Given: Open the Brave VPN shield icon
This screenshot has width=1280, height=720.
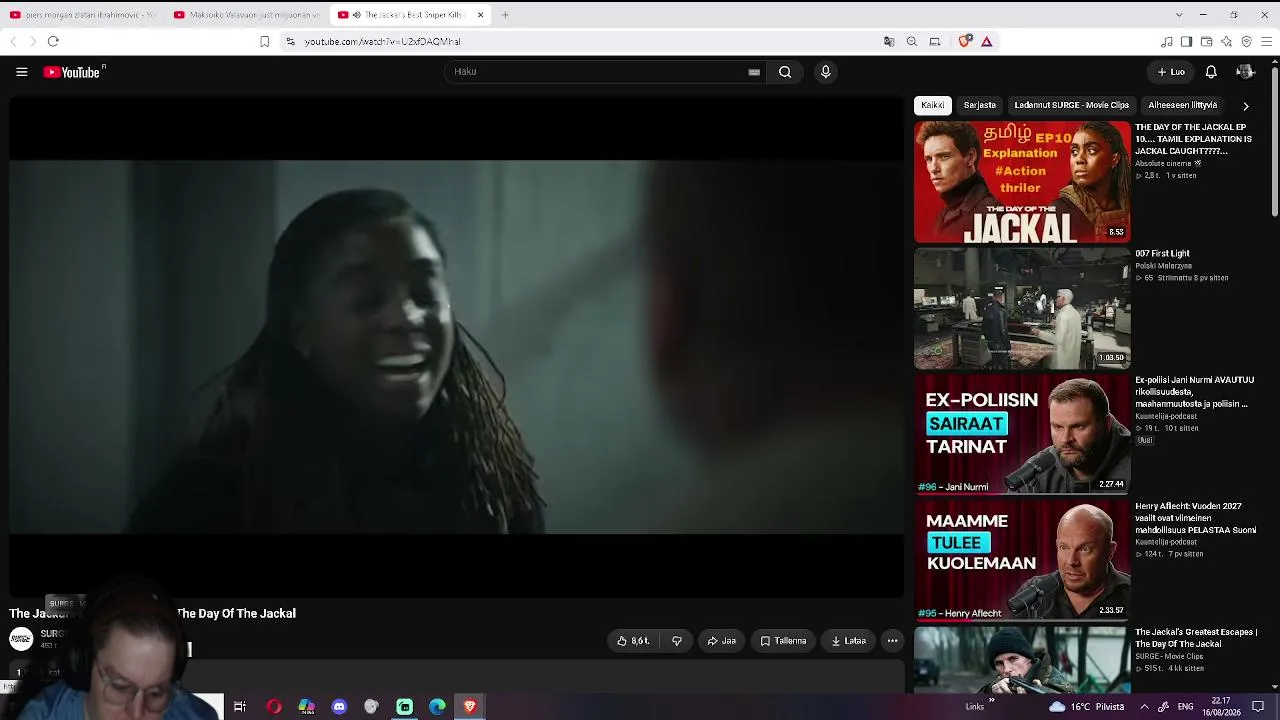Looking at the screenshot, I should pos(1246,42).
